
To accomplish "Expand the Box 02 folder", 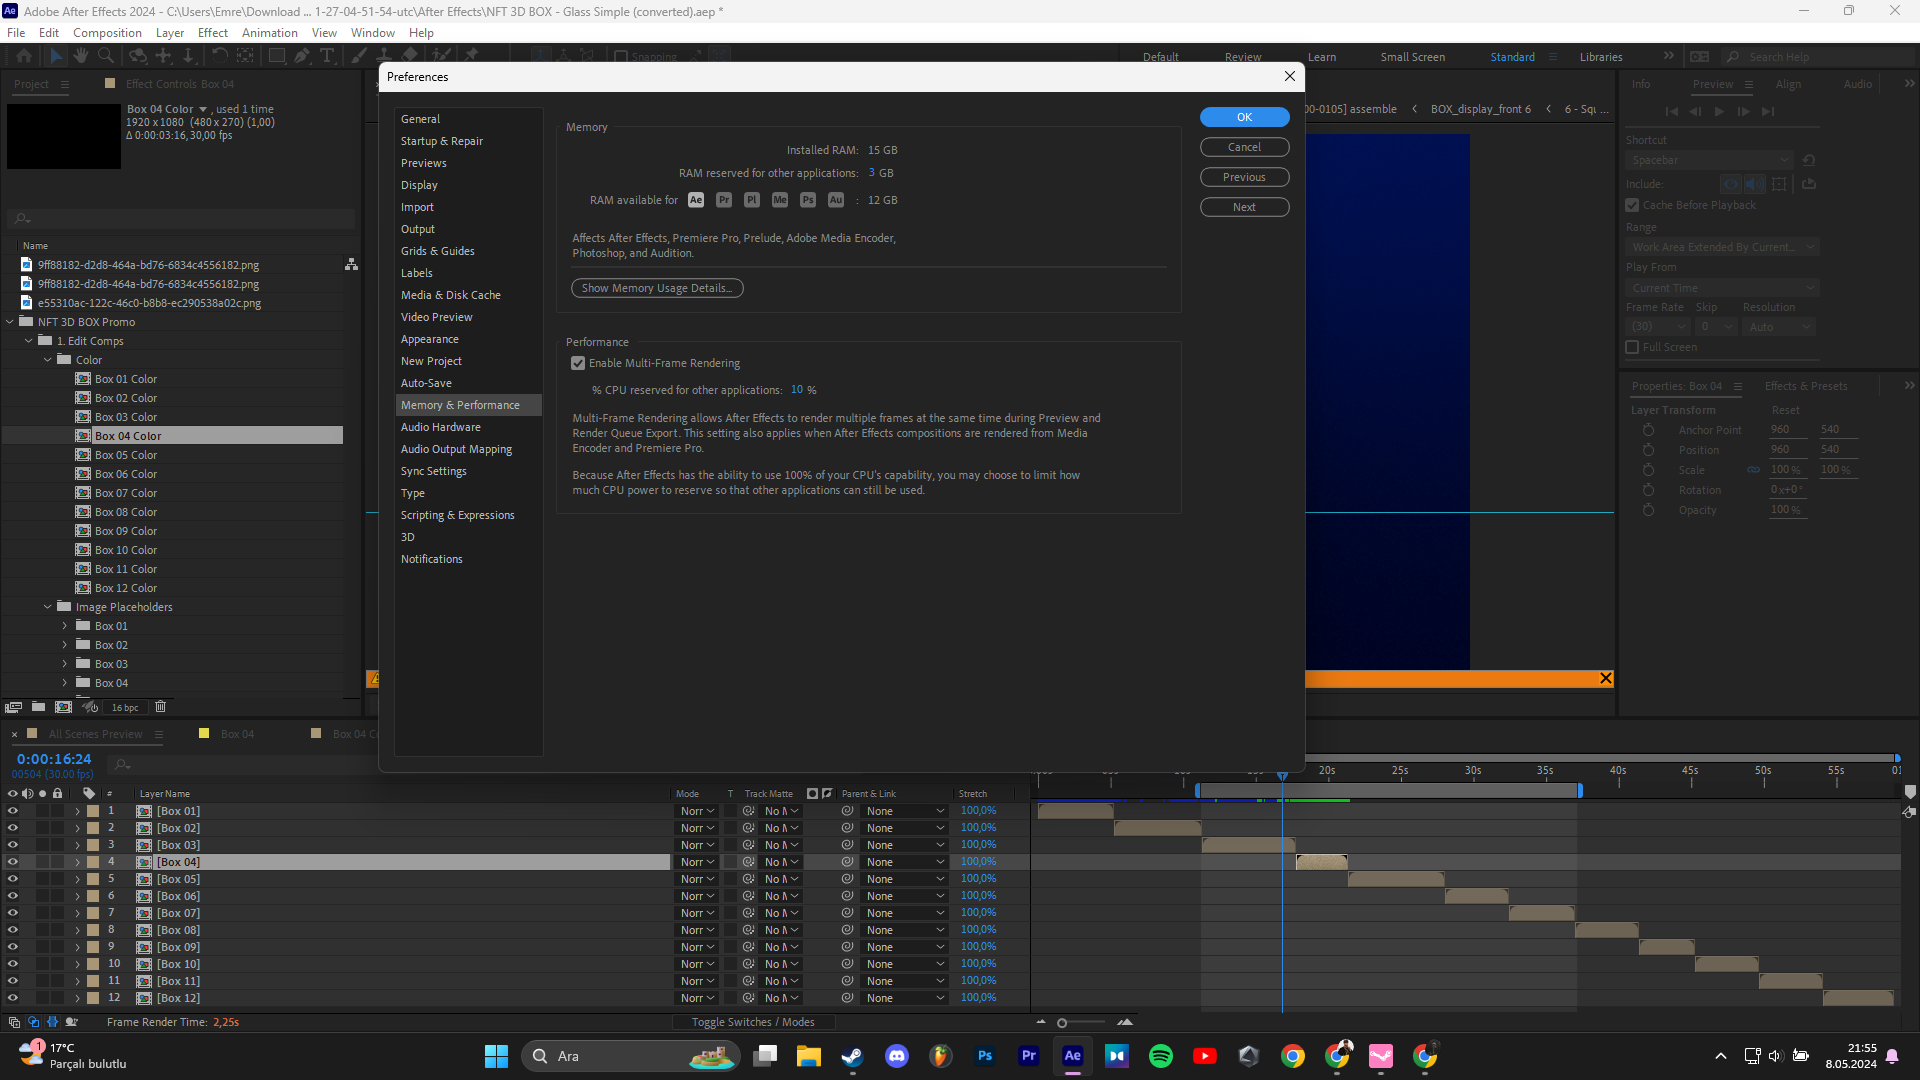I will pyautogui.click(x=65, y=645).
